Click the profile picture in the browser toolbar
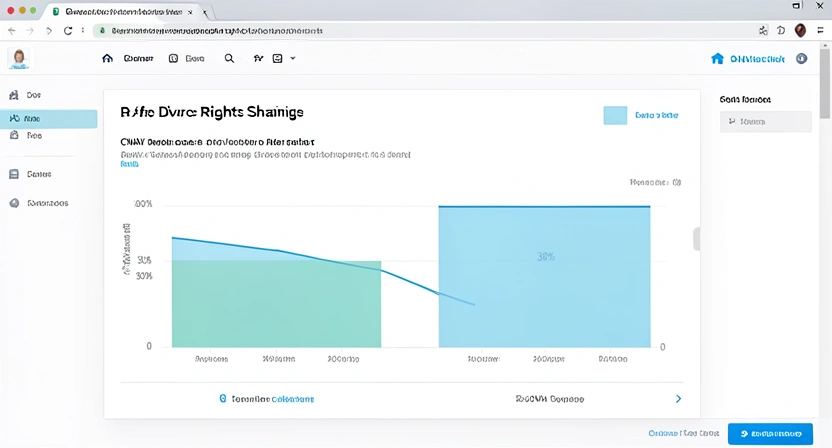The height and width of the screenshot is (448, 832). tap(800, 31)
